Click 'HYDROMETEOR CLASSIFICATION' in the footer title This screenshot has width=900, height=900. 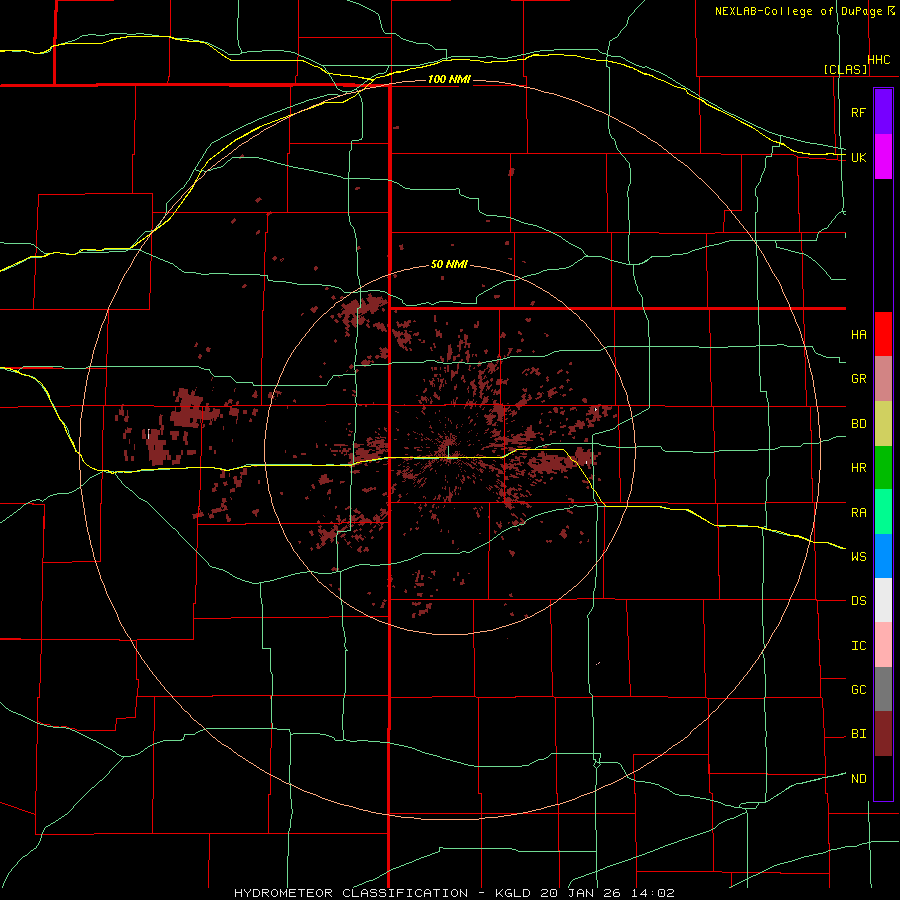[x=351, y=893]
